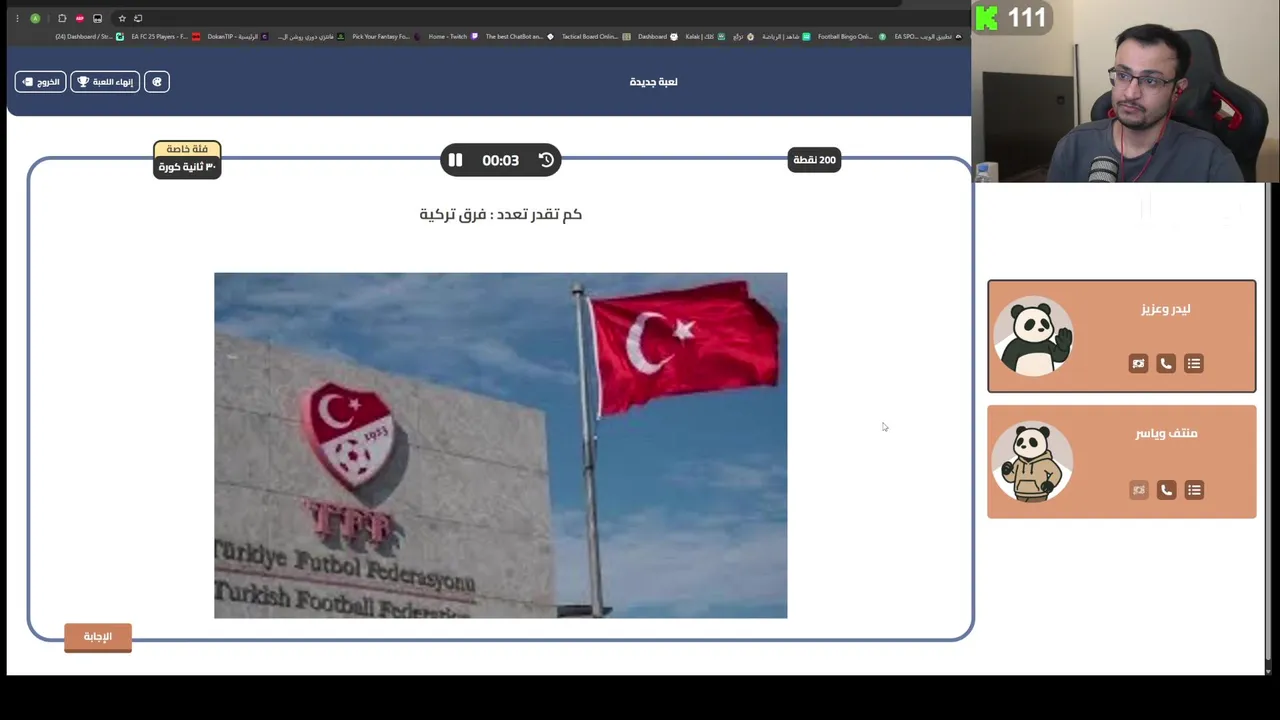Open the EA FC 25 Players bookmark
Image resolution: width=1280 pixels, height=720 pixels.
click(166, 37)
